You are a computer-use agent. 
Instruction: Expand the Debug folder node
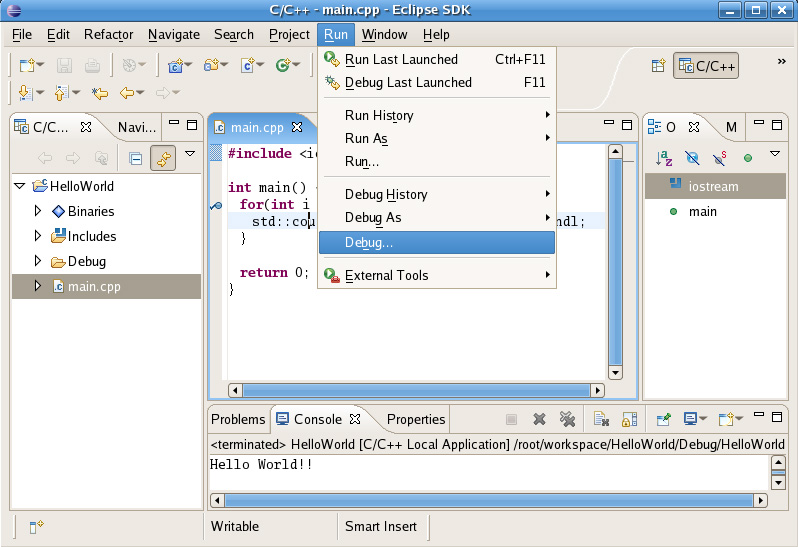(38, 261)
